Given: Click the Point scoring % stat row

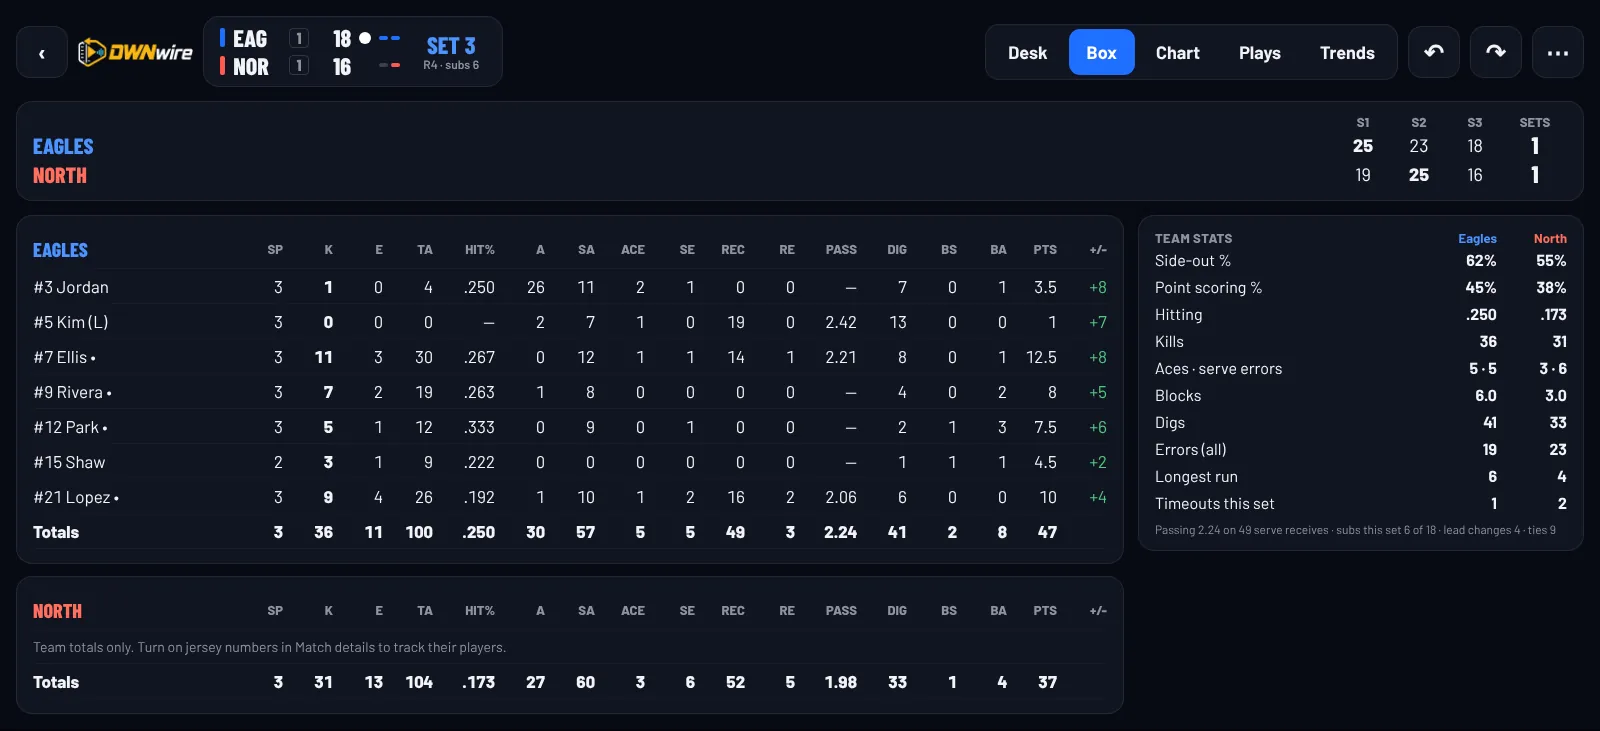Looking at the screenshot, I should point(1361,288).
